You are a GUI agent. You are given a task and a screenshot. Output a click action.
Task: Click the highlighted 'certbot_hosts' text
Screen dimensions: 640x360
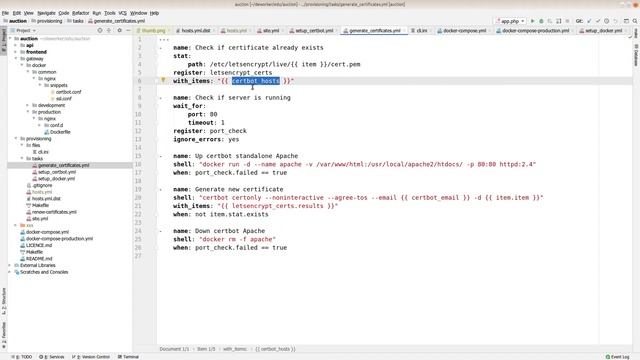click(x=256, y=81)
